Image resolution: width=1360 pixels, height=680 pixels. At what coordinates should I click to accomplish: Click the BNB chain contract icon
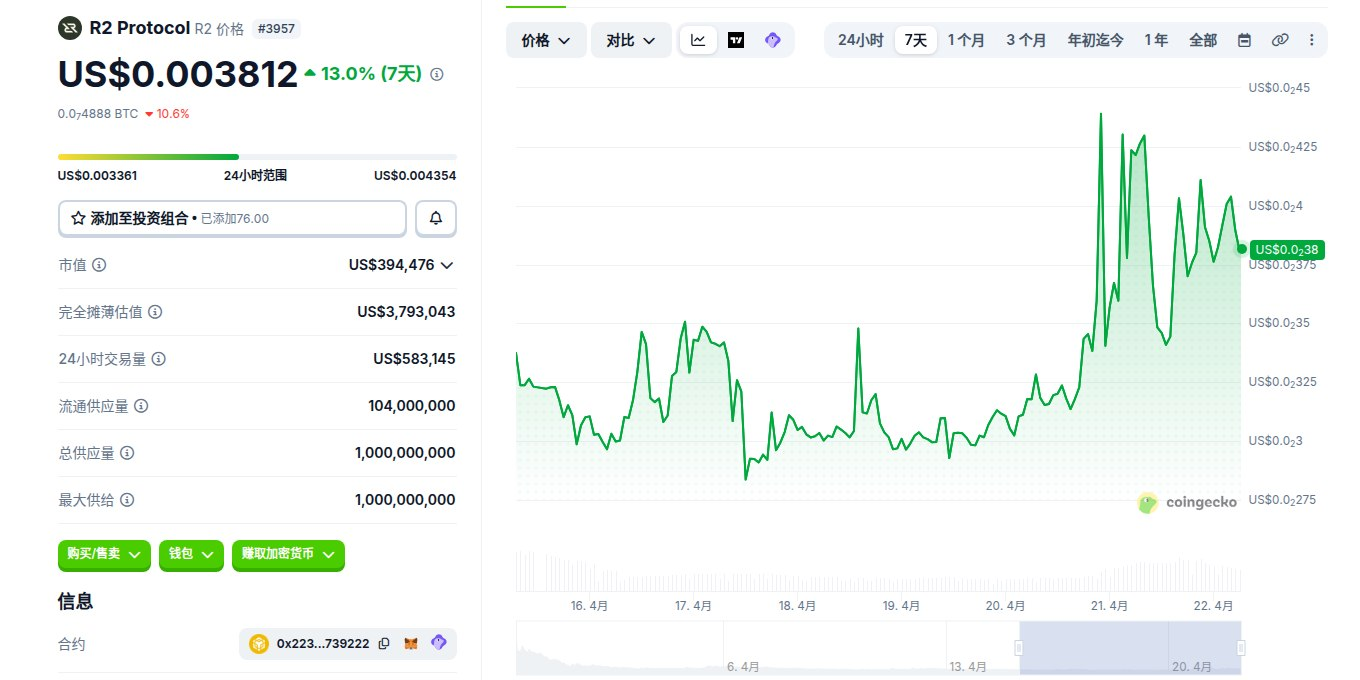(x=259, y=644)
